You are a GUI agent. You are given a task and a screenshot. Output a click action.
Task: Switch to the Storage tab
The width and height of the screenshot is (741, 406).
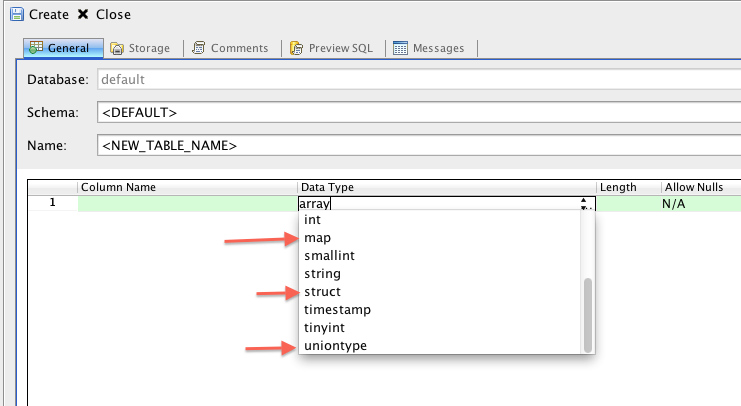[140, 48]
